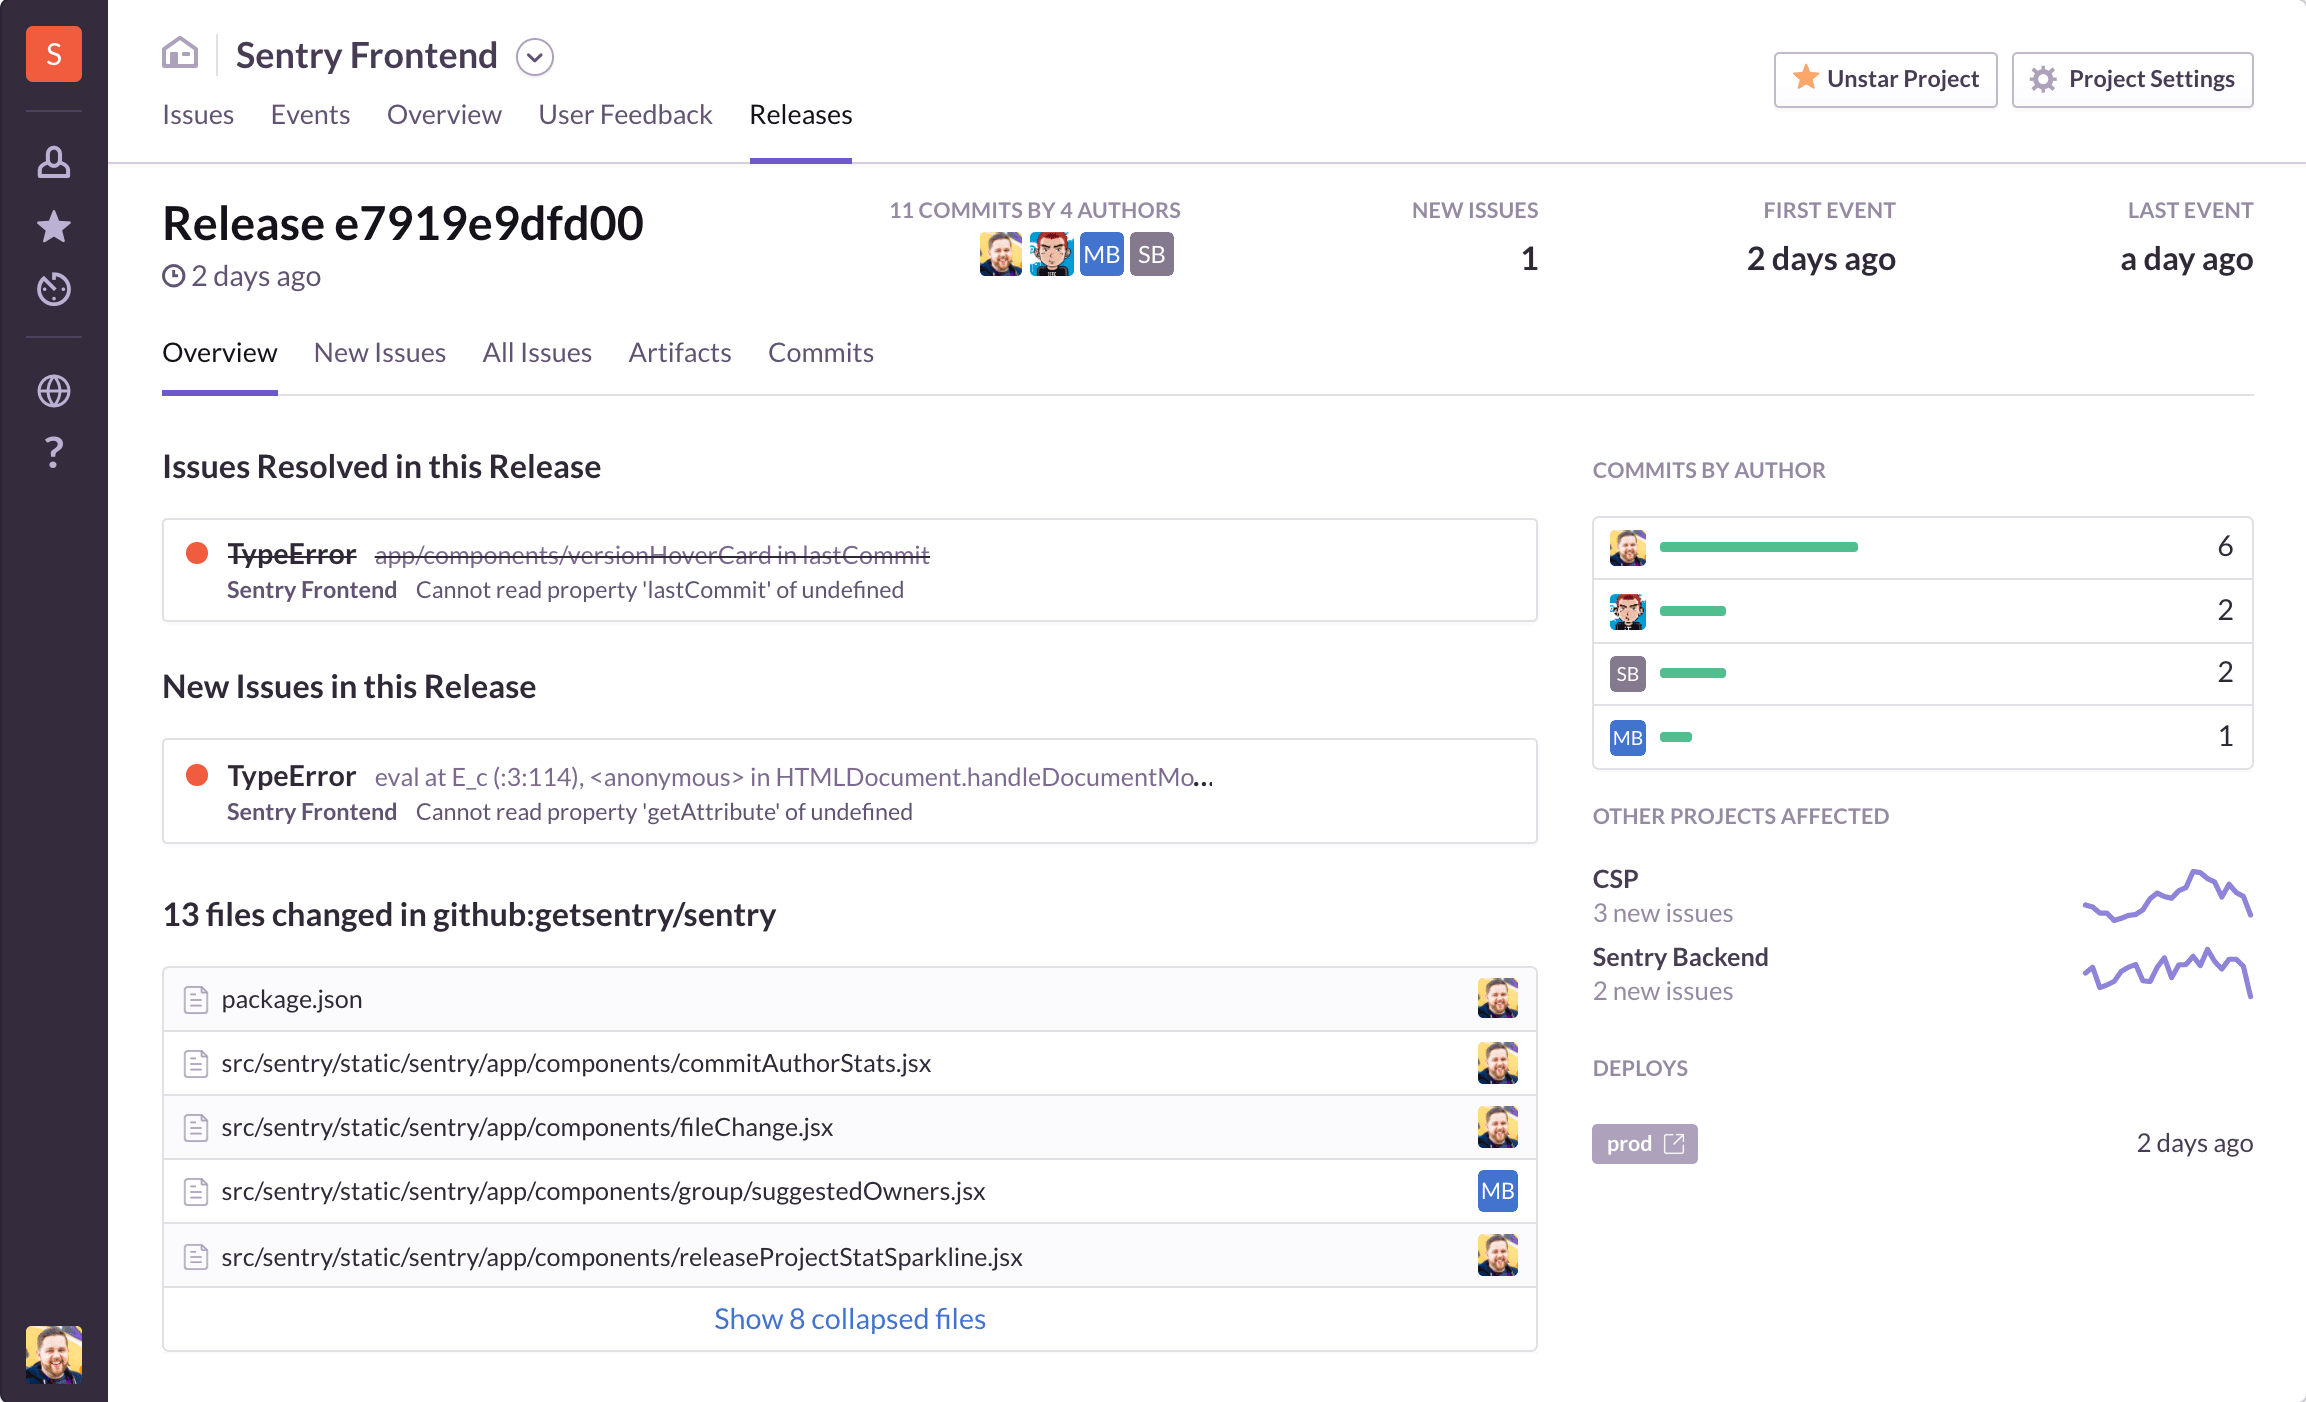Viewport: 2306px width, 1402px height.
Task: Go to the Issues navigation tab
Action: coord(198,115)
